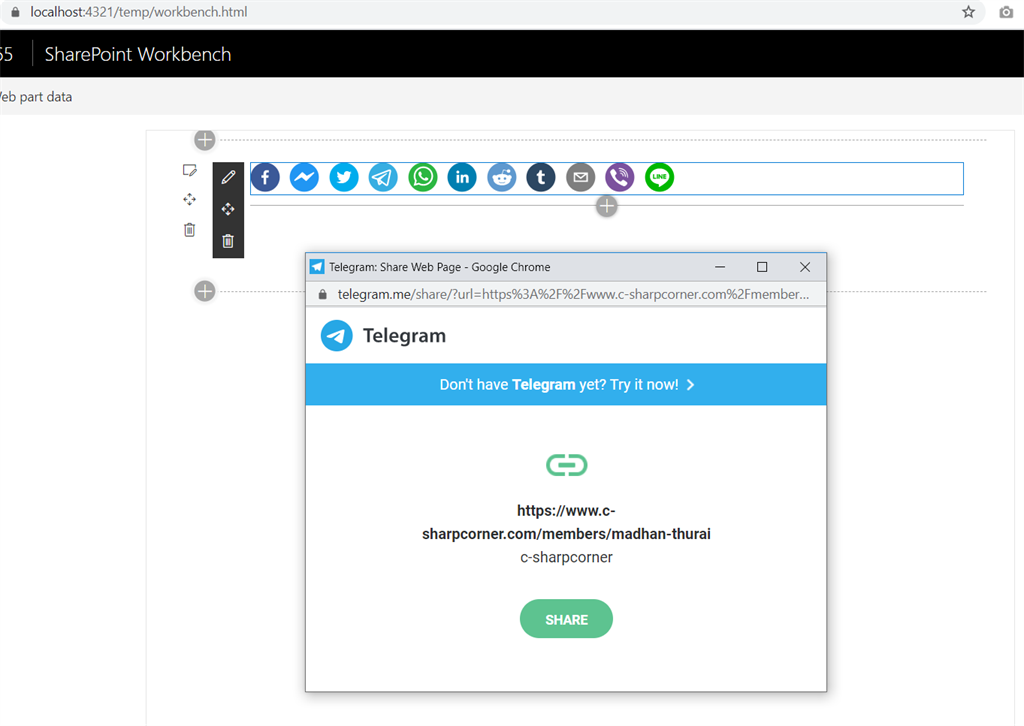Share via the Tumblr icon

(541, 178)
